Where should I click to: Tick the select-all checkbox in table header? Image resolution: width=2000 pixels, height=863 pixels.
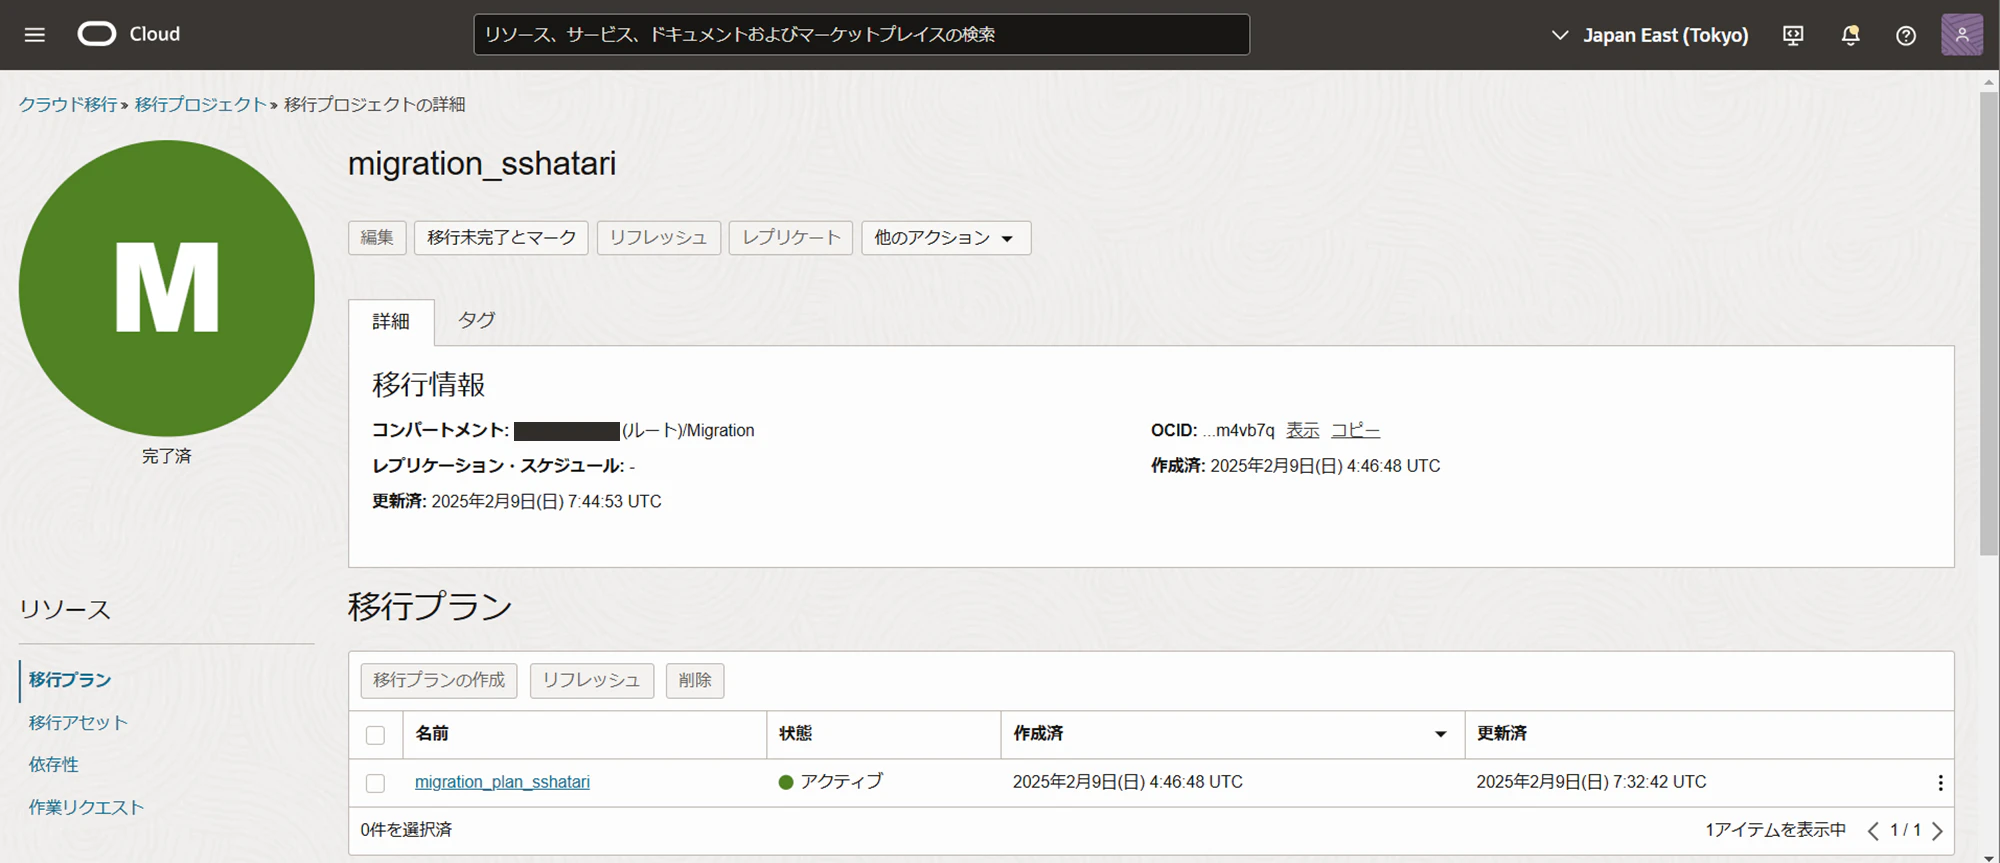tap(375, 735)
